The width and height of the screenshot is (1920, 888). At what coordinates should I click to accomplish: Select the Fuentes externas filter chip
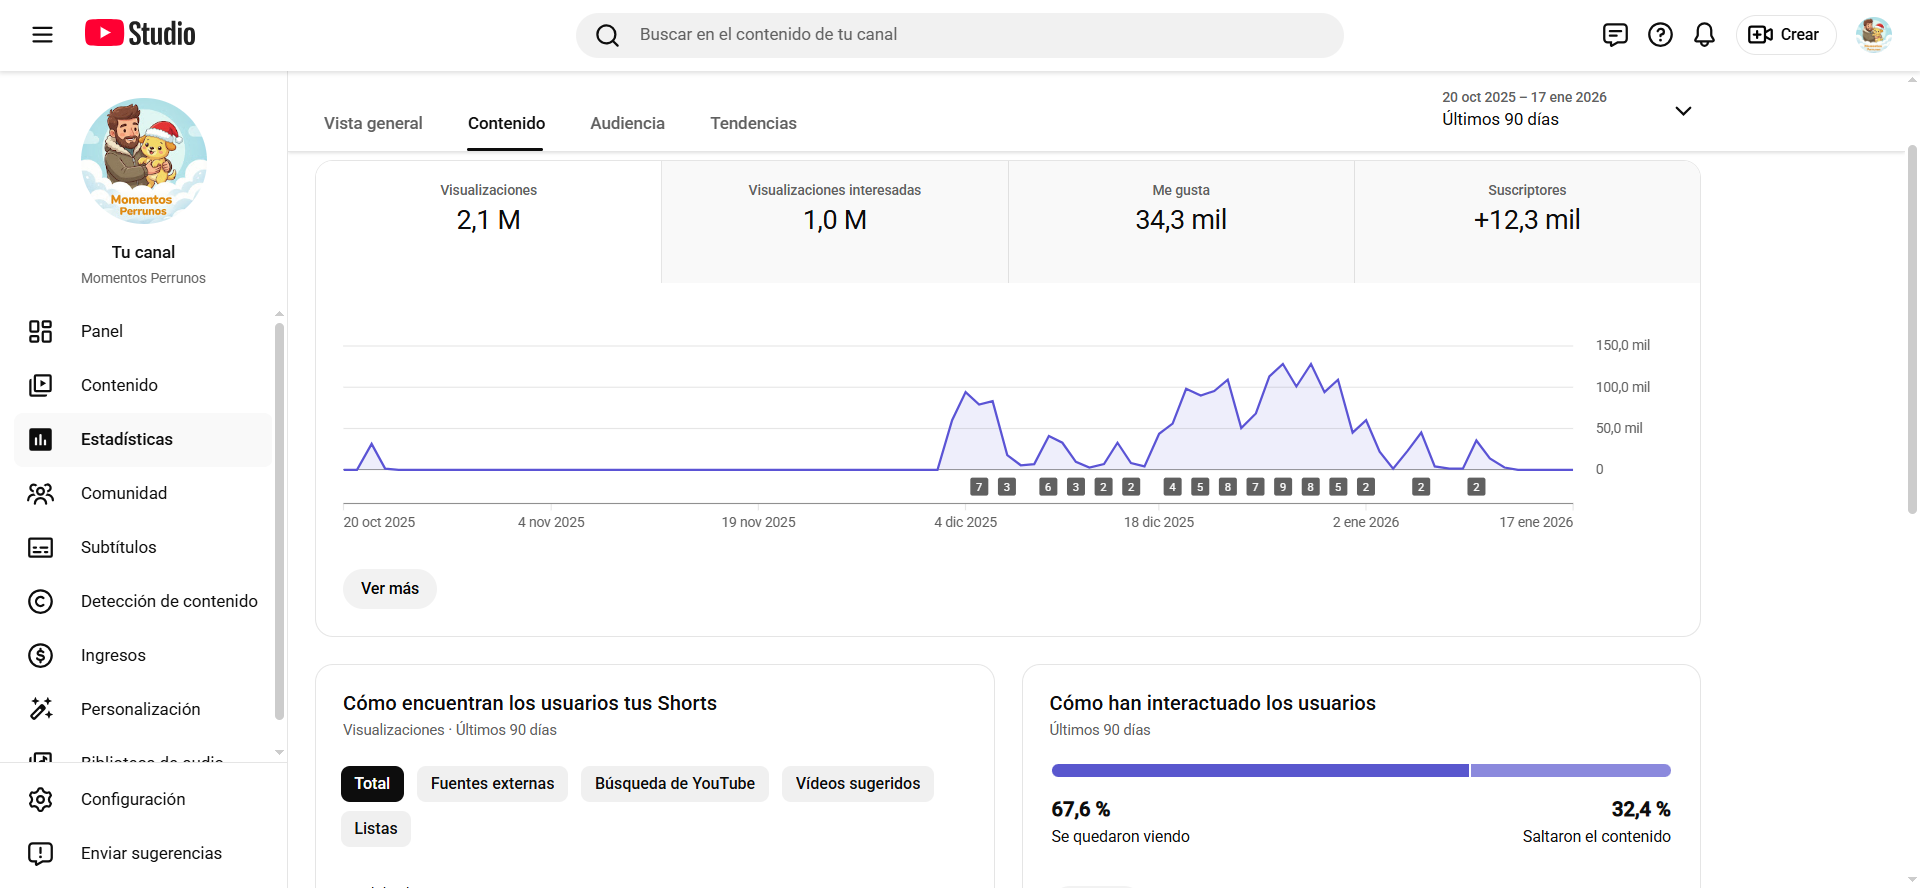(492, 784)
